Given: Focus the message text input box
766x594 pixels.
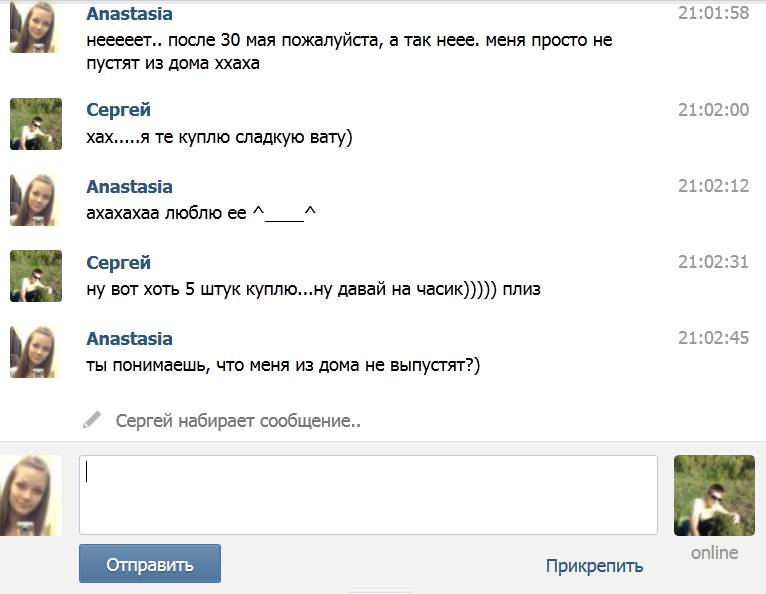Looking at the screenshot, I should [368, 495].
